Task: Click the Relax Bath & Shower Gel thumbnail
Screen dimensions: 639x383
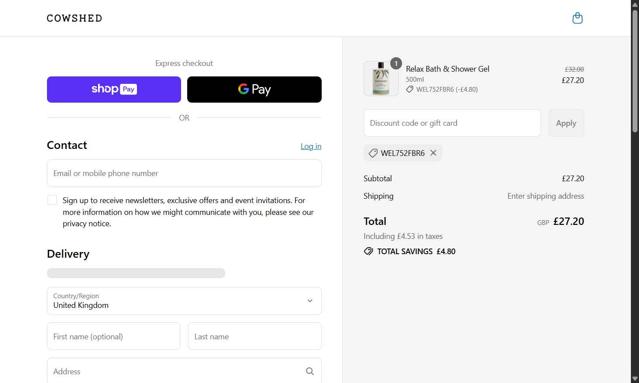Action: pyautogui.click(x=381, y=78)
